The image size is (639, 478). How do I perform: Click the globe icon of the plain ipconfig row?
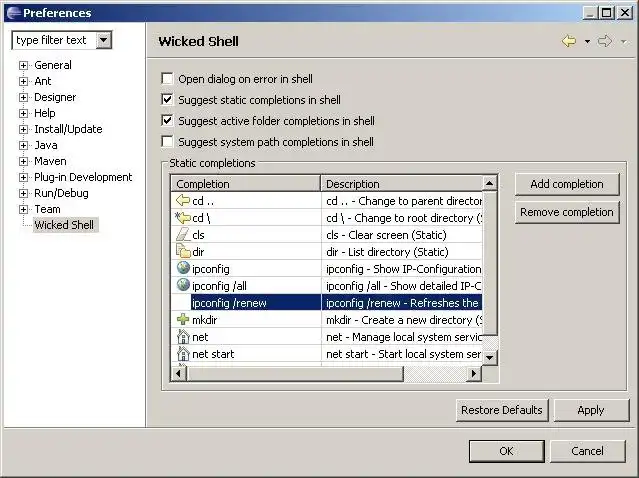coord(183,268)
